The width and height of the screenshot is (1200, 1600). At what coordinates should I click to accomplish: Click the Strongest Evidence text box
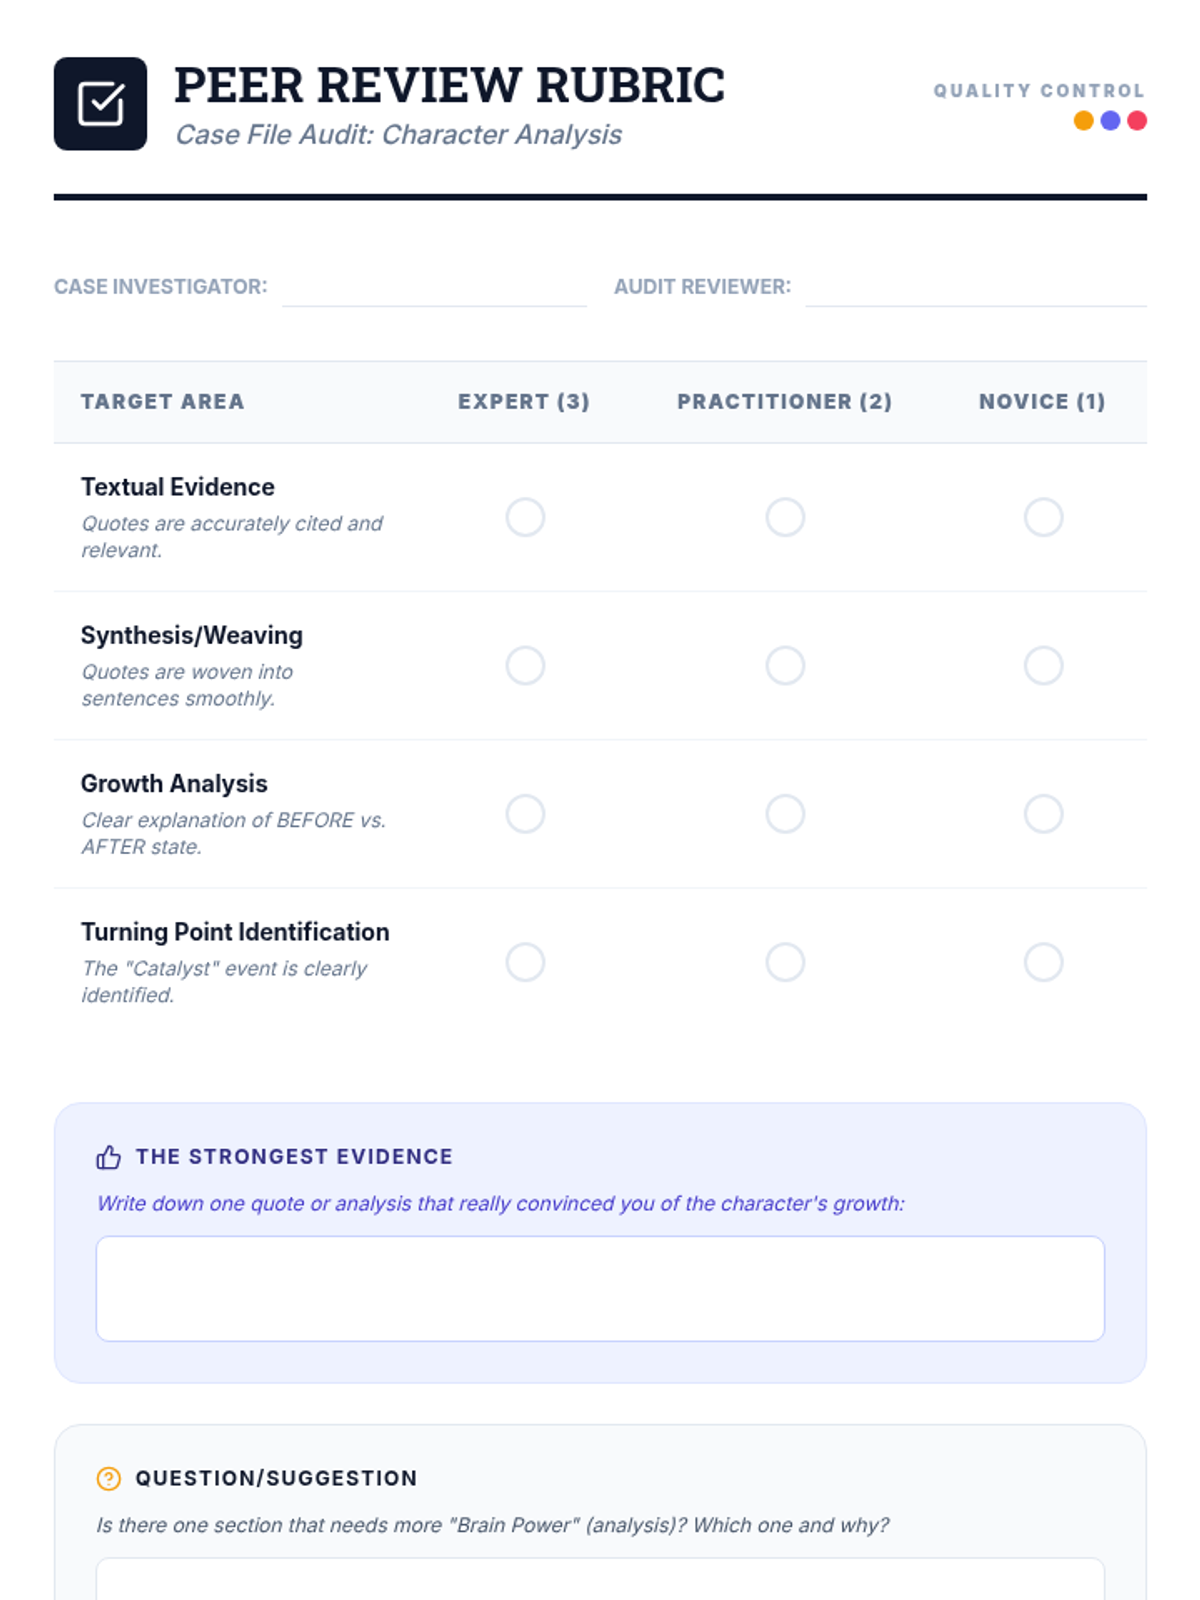click(x=600, y=1288)
